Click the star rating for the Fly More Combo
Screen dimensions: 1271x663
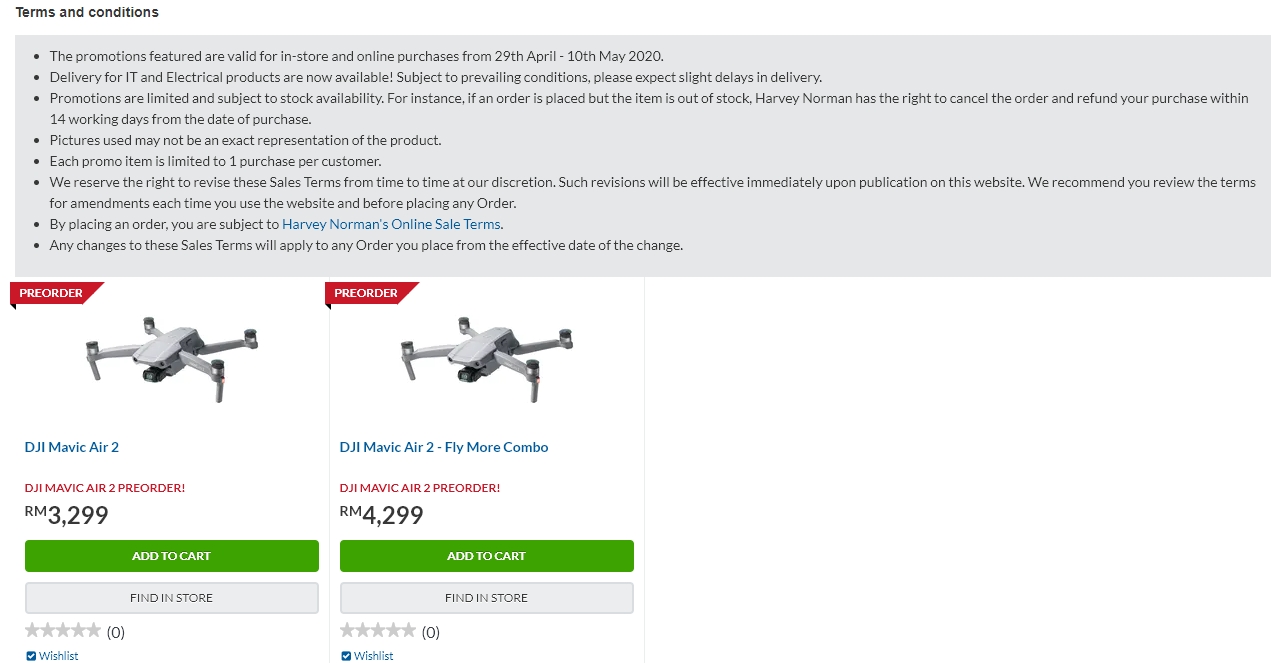pos(378,631)
